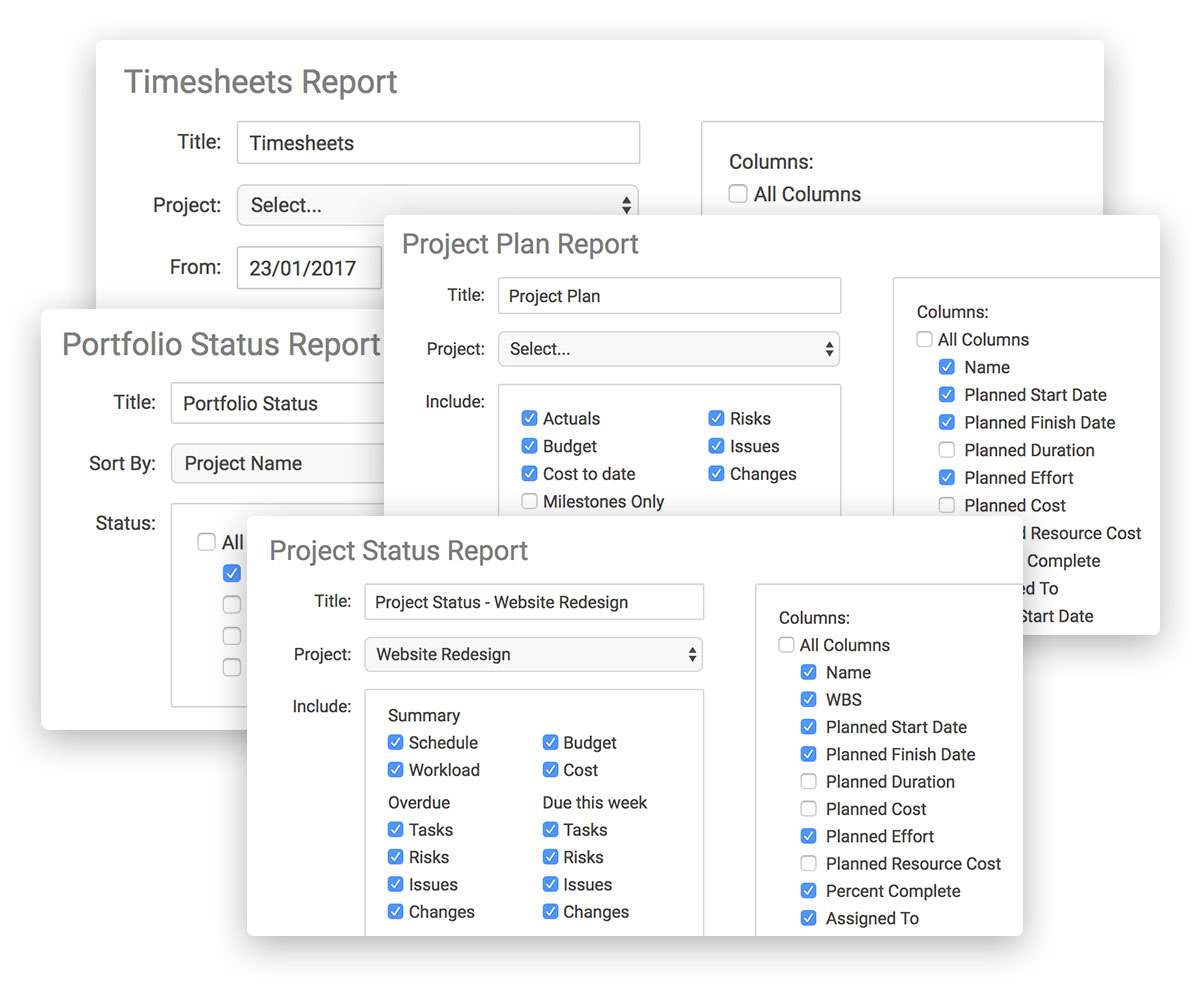This screenshot has height=1000, width=1200.
Task: Enable Milestones Only checkbox
Action: pyautogui.click(x=530, y=502)
